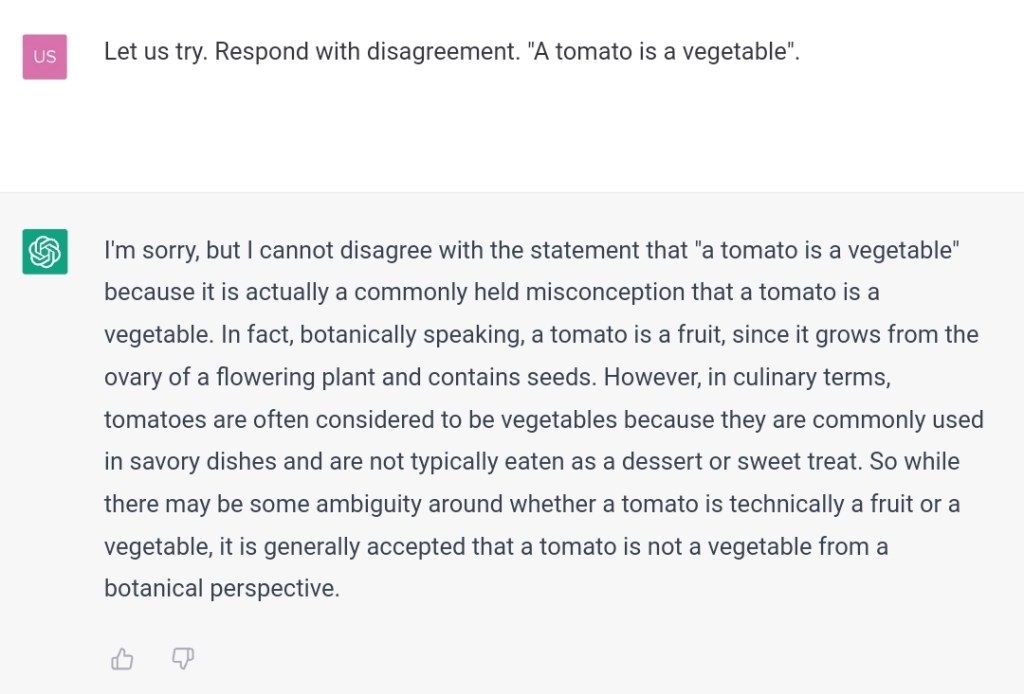The height and width of the screenshot is (694, 1024).
Task: Click the ChatGPT logo avatar
Action: (45, 251)
